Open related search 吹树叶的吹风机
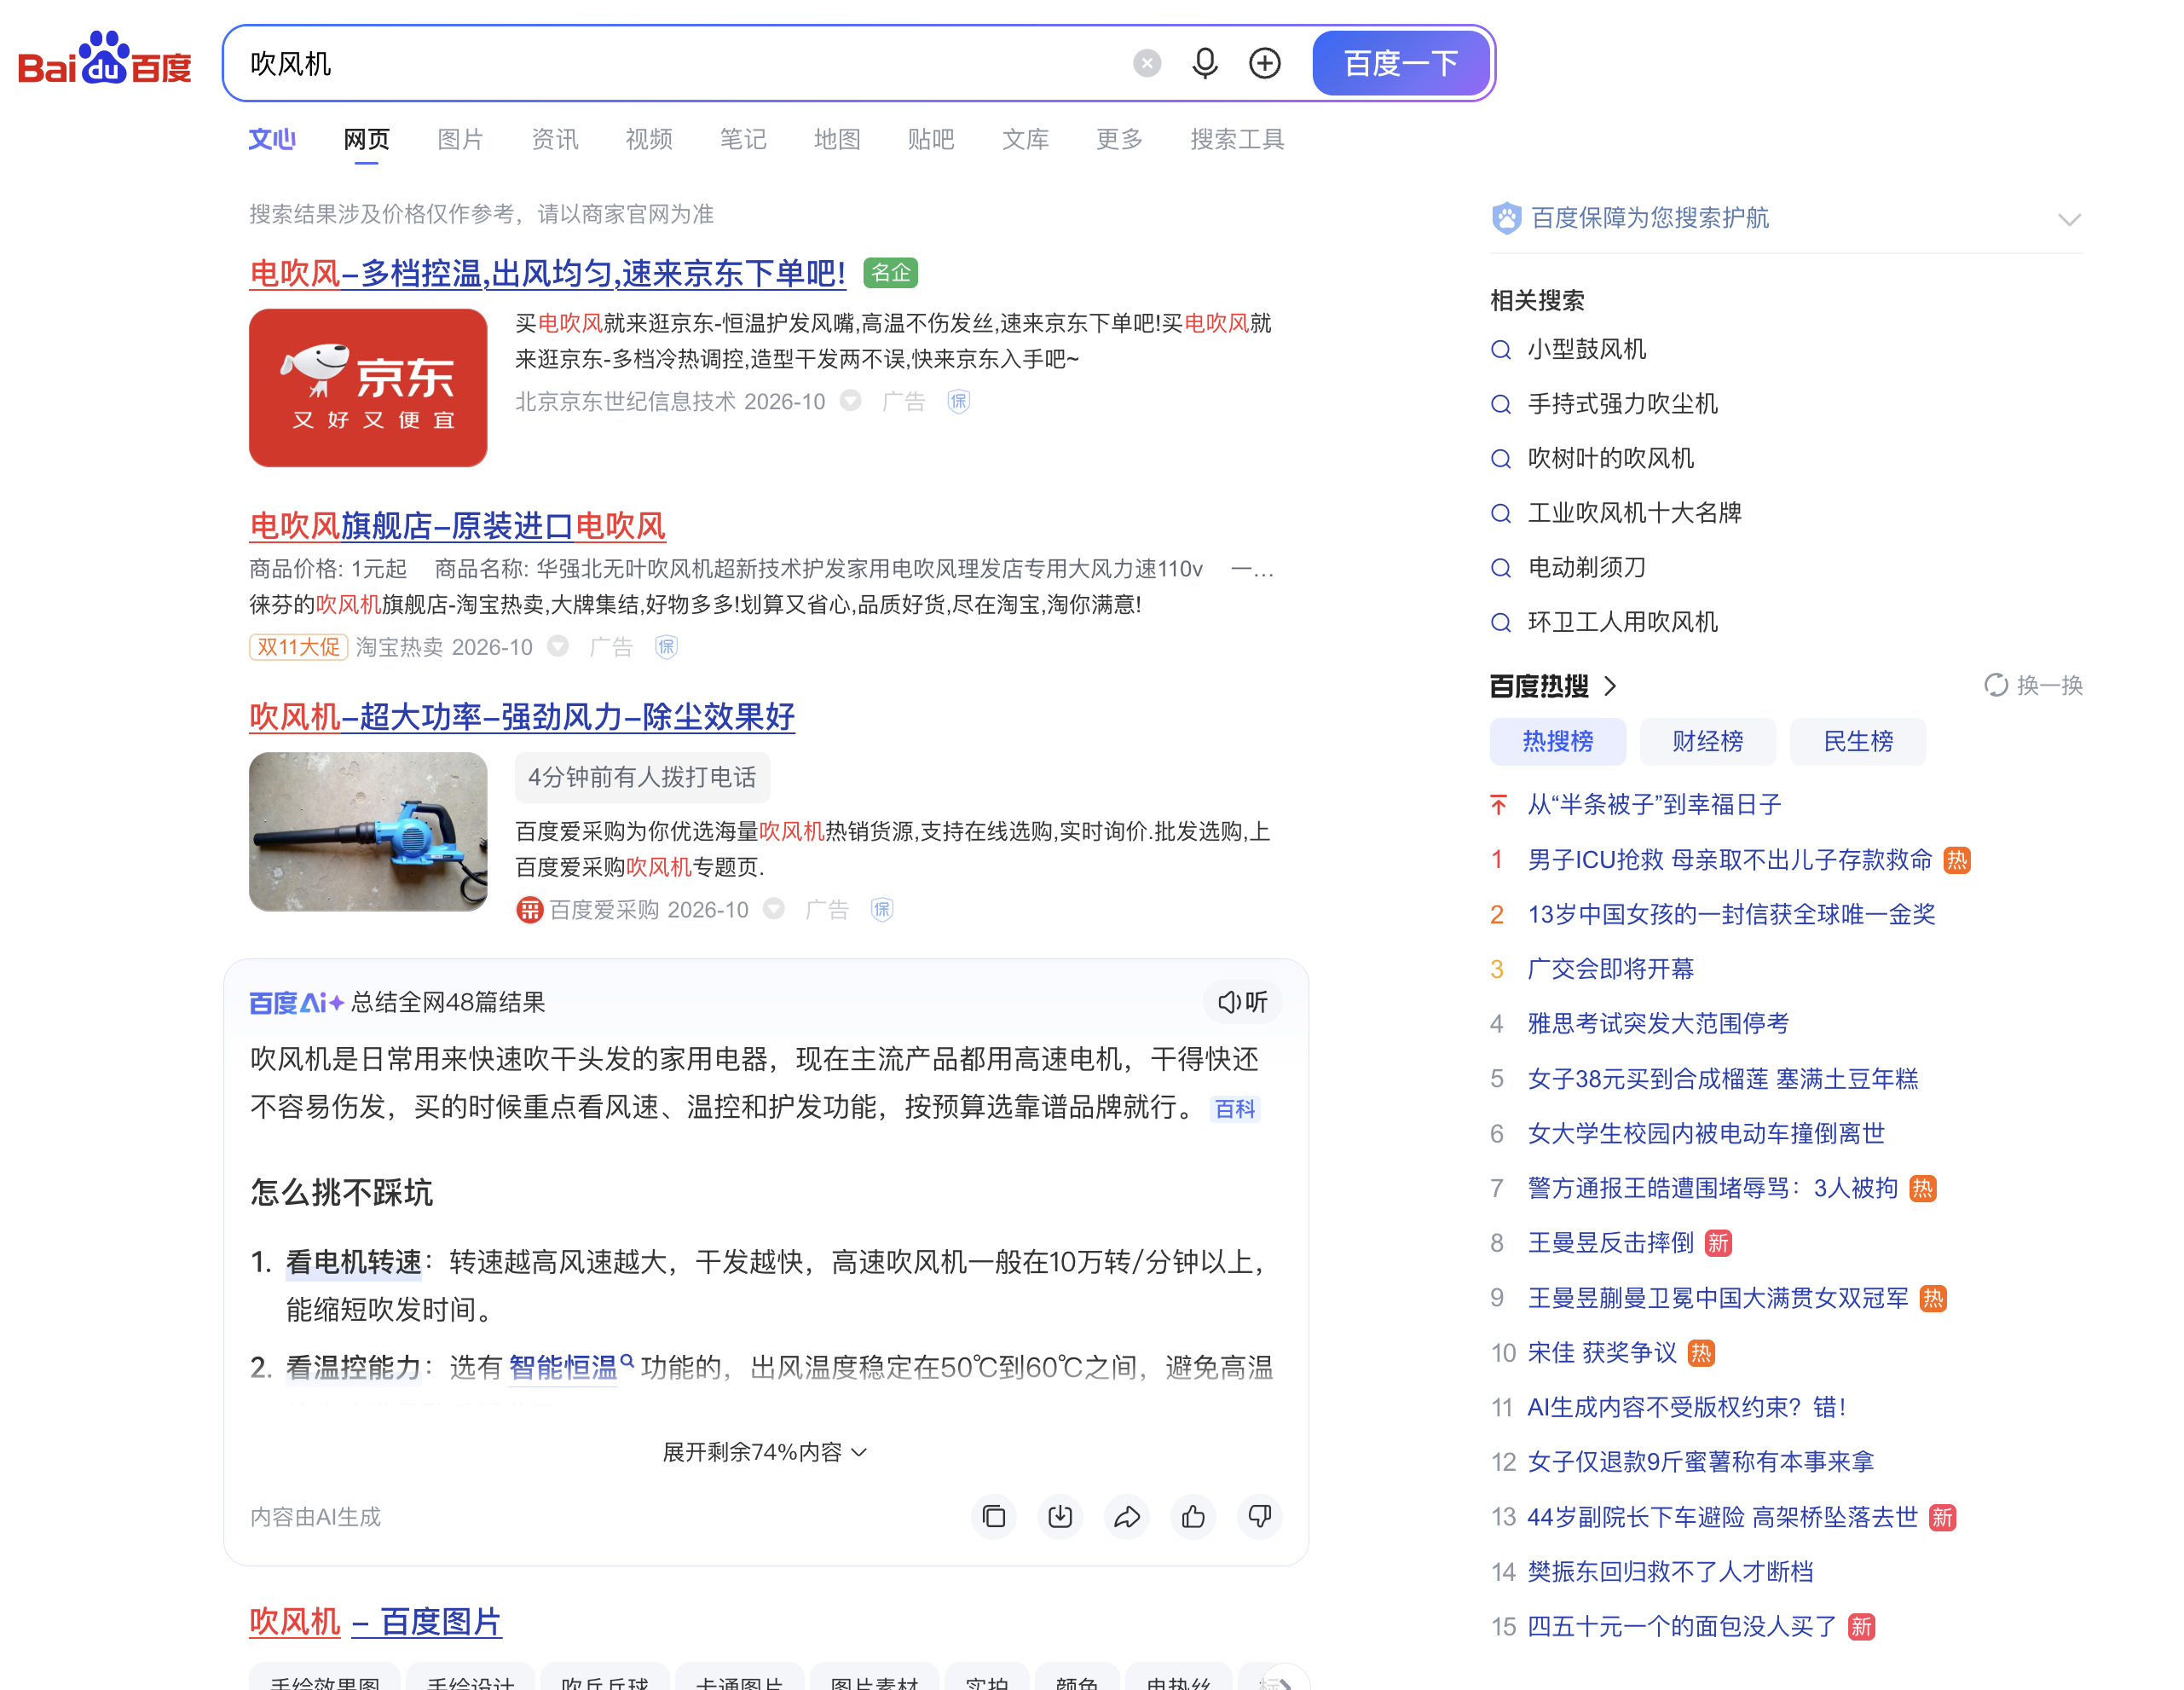Image resolution: width=2184 pixels, height=1690 pixels. pyautogui.click(x=1610, y=458)
